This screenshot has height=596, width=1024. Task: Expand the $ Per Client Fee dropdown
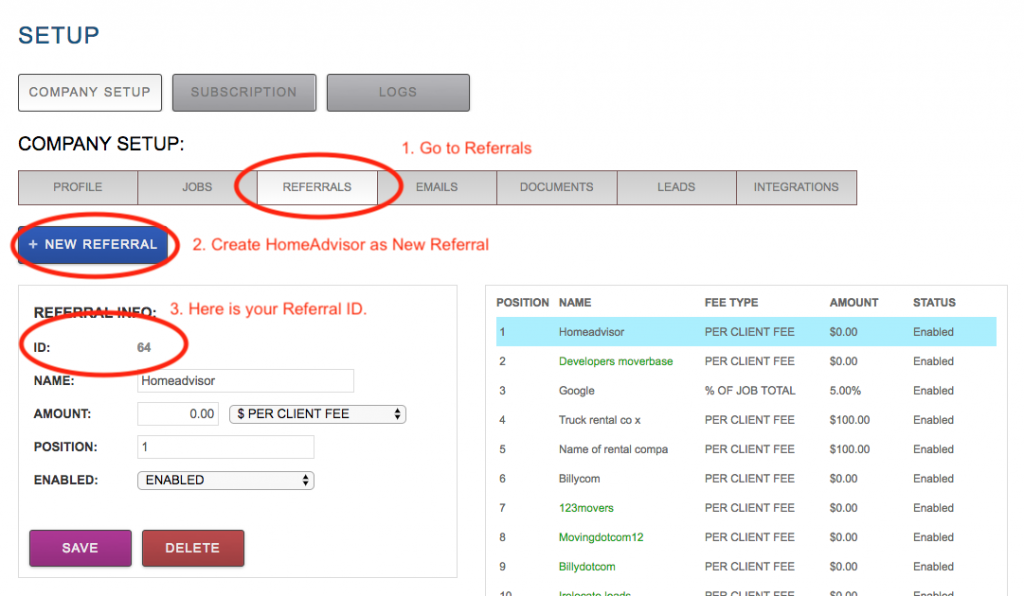point(317,414)
